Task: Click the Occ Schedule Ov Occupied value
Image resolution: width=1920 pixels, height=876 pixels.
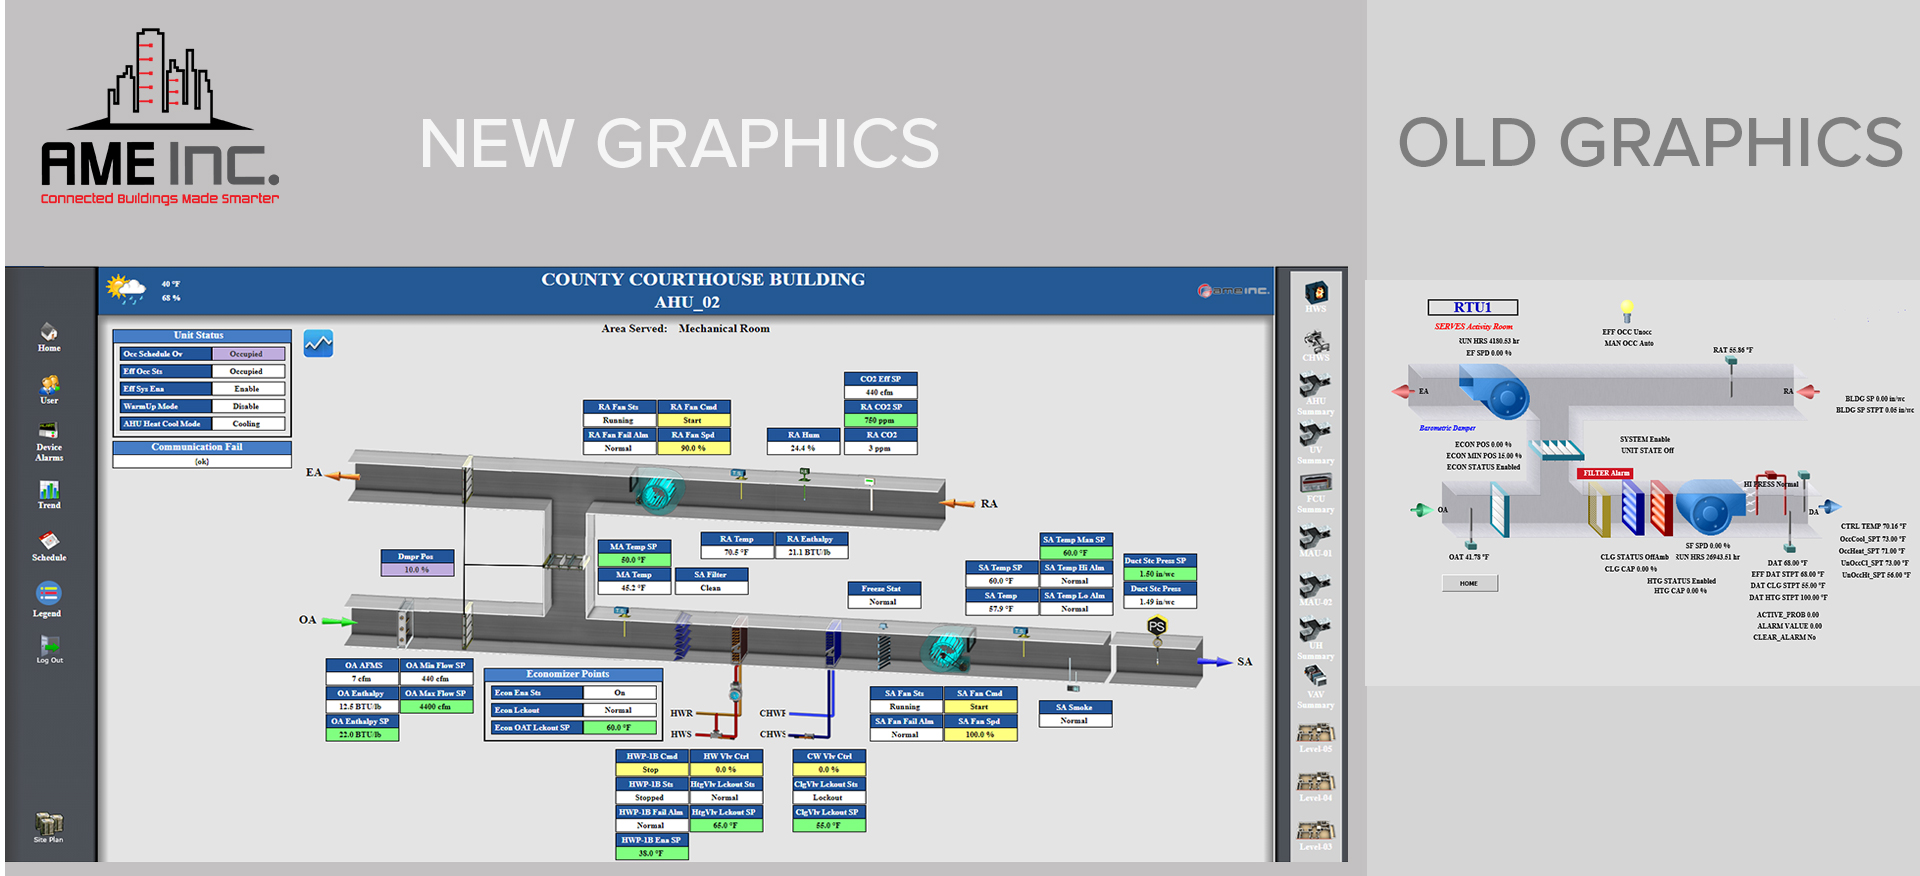Action: click(x=247, y=354)
